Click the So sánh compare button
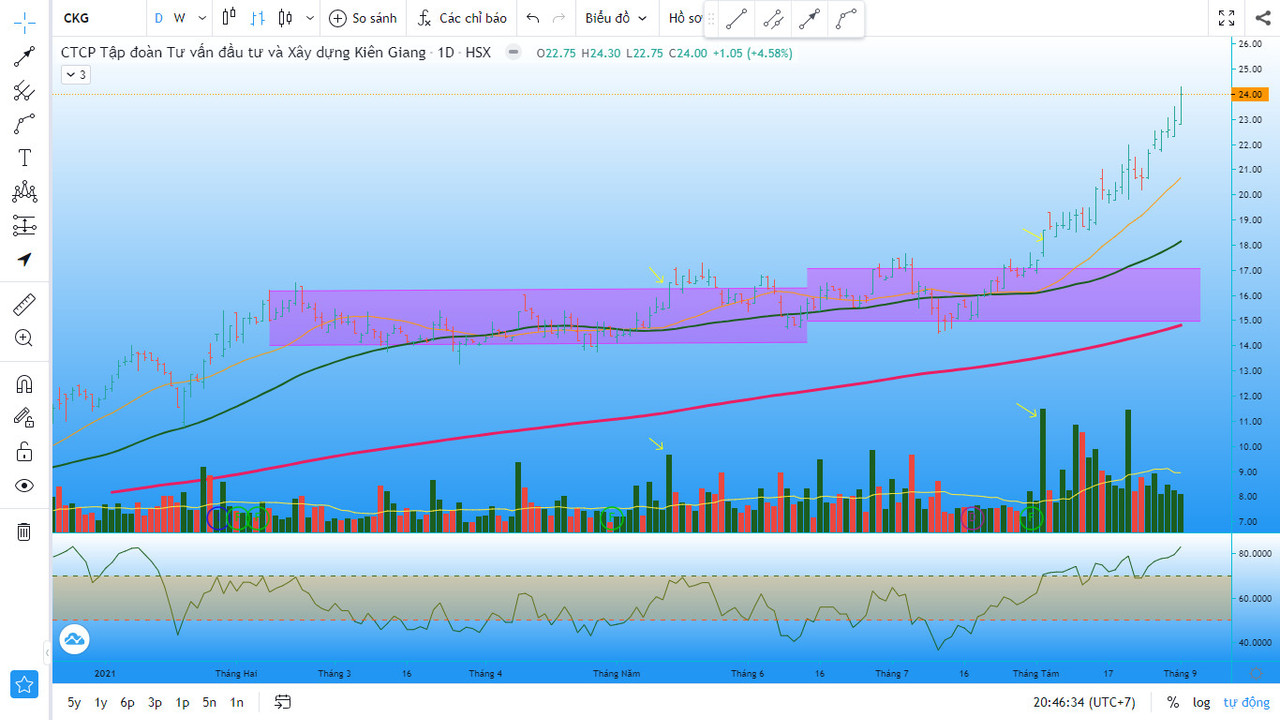 363,18
